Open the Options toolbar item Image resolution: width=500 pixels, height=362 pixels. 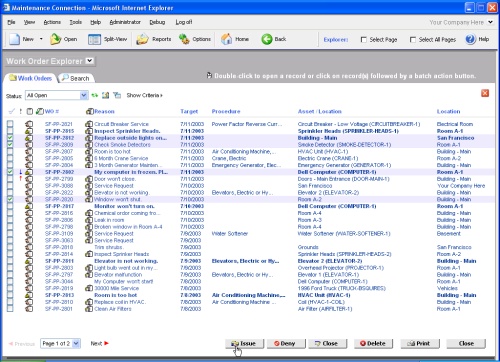(x=195, y=39)
